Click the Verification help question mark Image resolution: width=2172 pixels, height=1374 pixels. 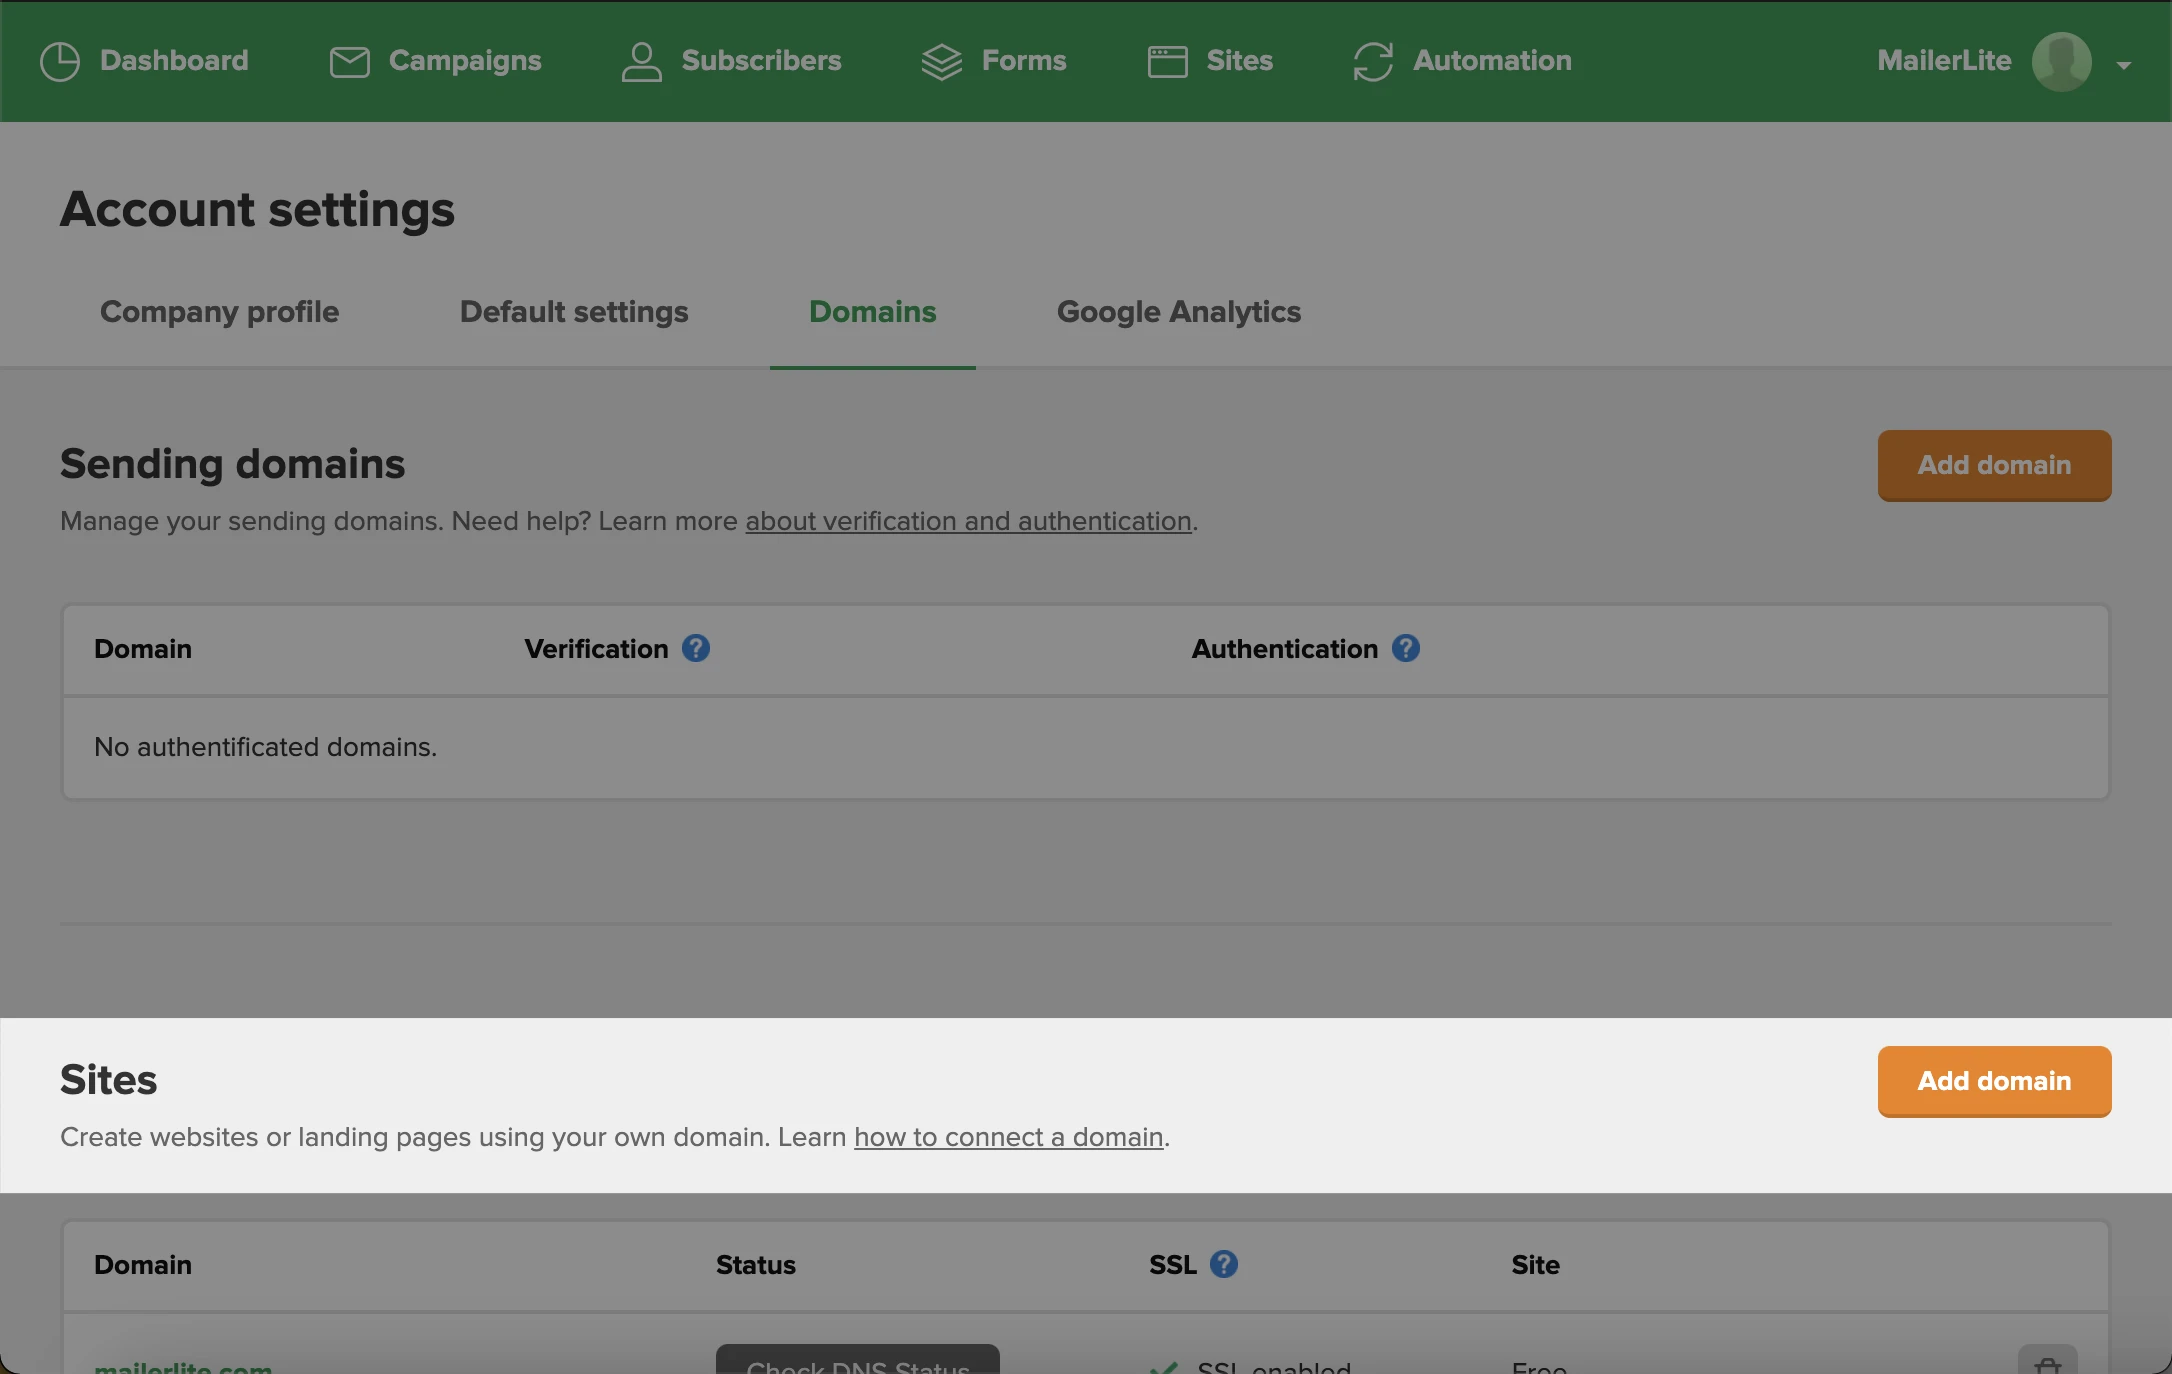click(696, 648)
